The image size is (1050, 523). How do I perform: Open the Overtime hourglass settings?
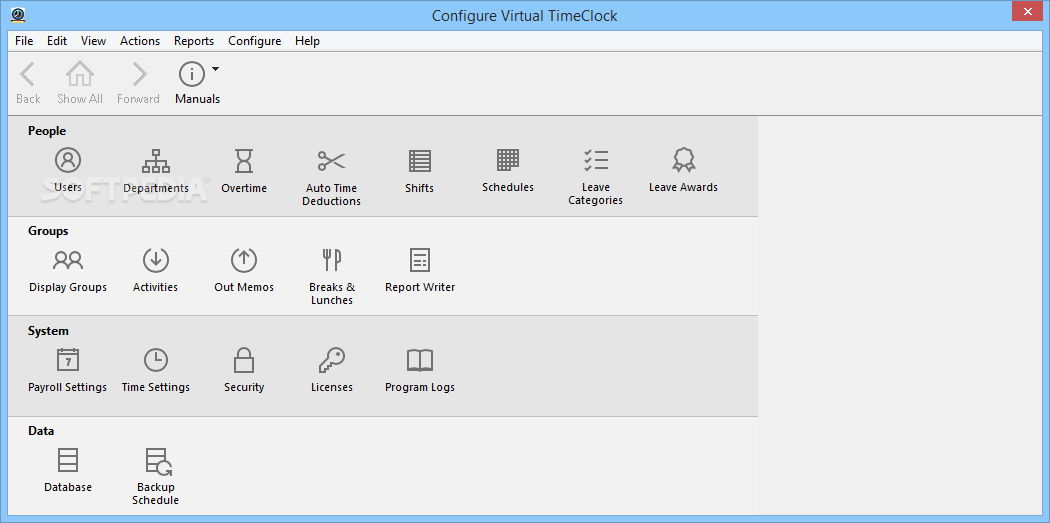coord(244,161)
